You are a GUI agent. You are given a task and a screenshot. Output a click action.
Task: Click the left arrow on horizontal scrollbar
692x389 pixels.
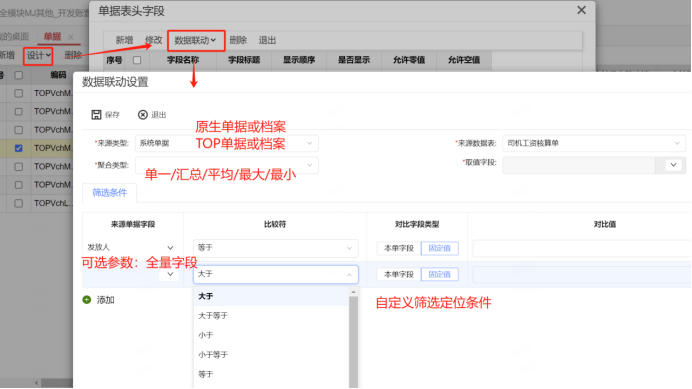tap(37, 383)
